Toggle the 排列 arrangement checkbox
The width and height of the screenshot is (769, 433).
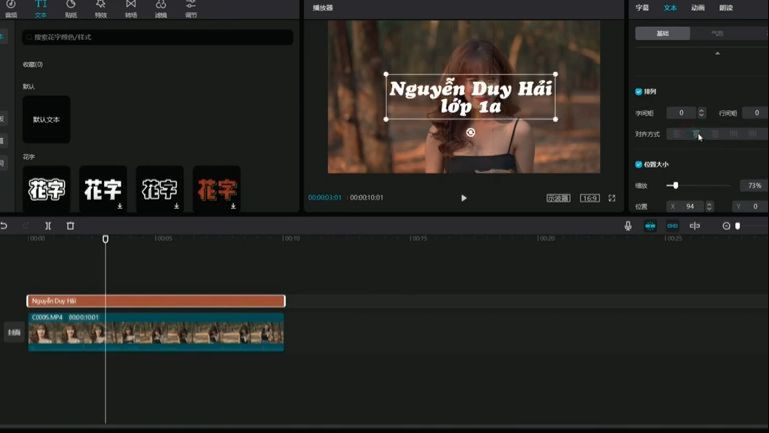point(639,91)
